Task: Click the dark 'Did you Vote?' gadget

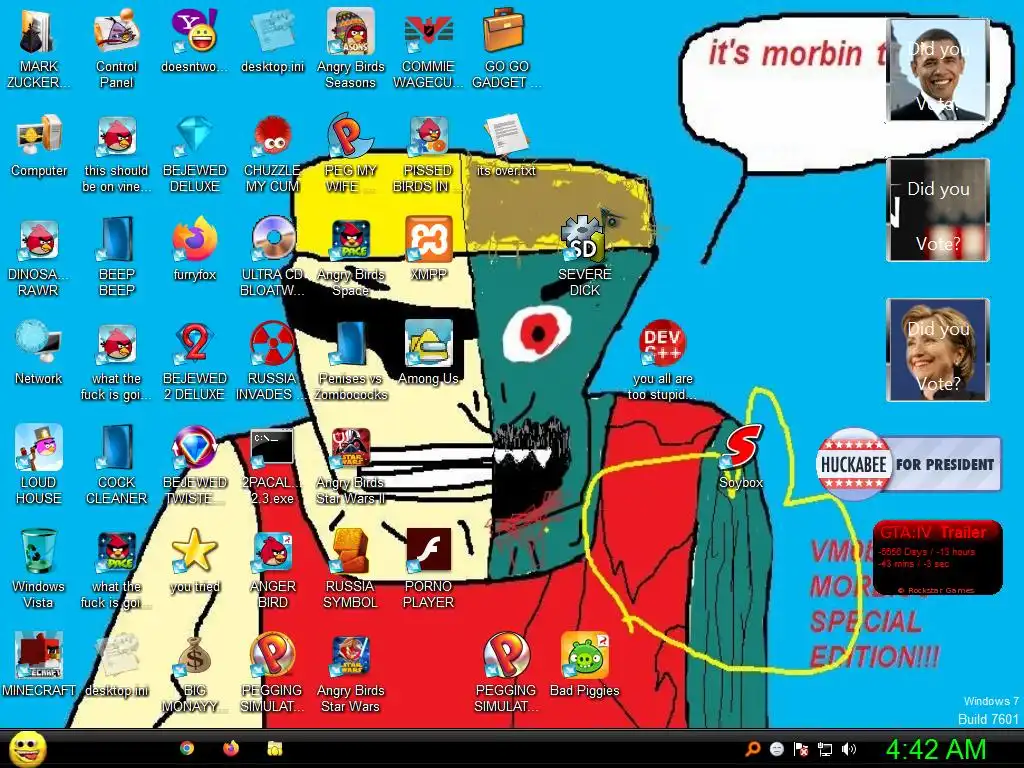Action: 938,210
